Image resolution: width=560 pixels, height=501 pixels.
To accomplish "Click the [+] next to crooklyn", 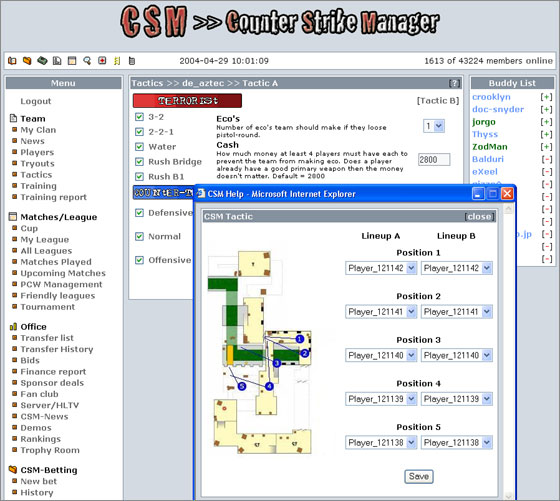I will point(546,97).
